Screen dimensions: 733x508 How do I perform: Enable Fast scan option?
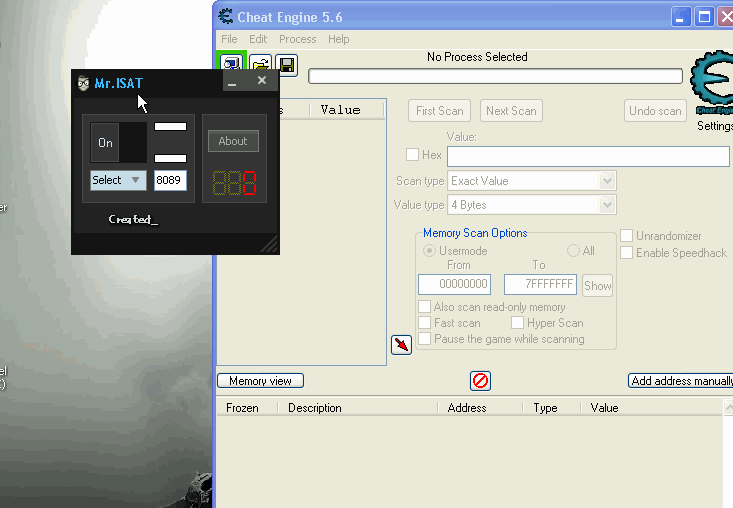click(x=424, y=322)
